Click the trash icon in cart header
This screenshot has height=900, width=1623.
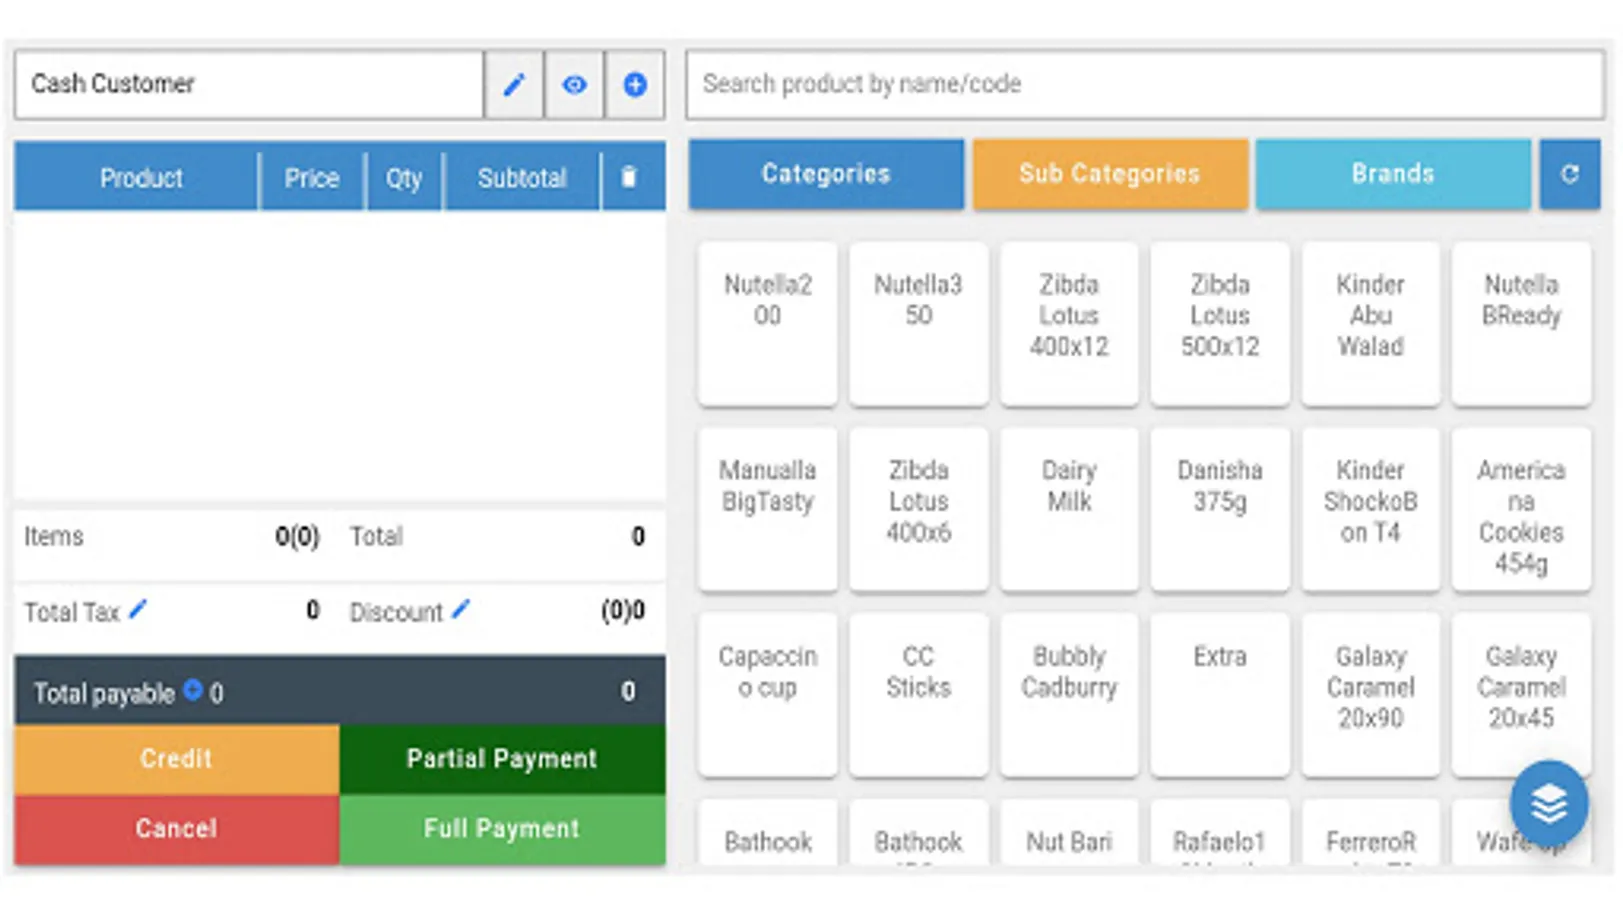(629, 177)
